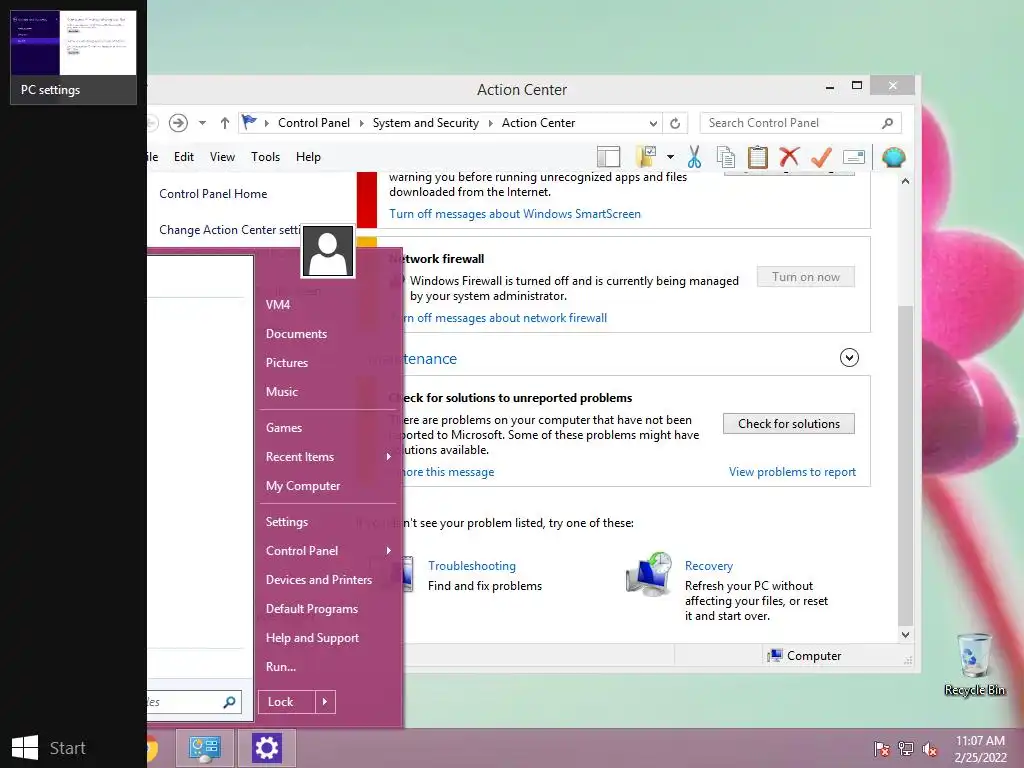1024x768 pixels.
Task: Click scroll up arrow in Action Center
Action: [x=905, y=181]
